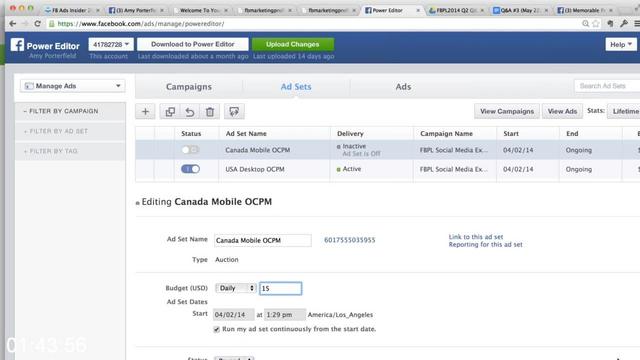
Task: Switch to the Memorable Facebook browser tab
Action: pyautogui.click(x=584, y=10)
